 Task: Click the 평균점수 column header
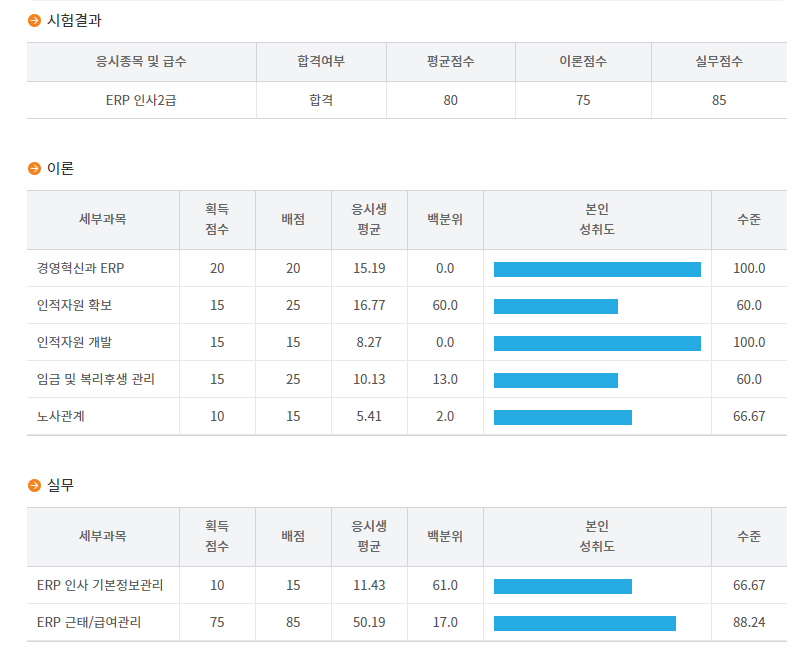[x=450, y=62]
